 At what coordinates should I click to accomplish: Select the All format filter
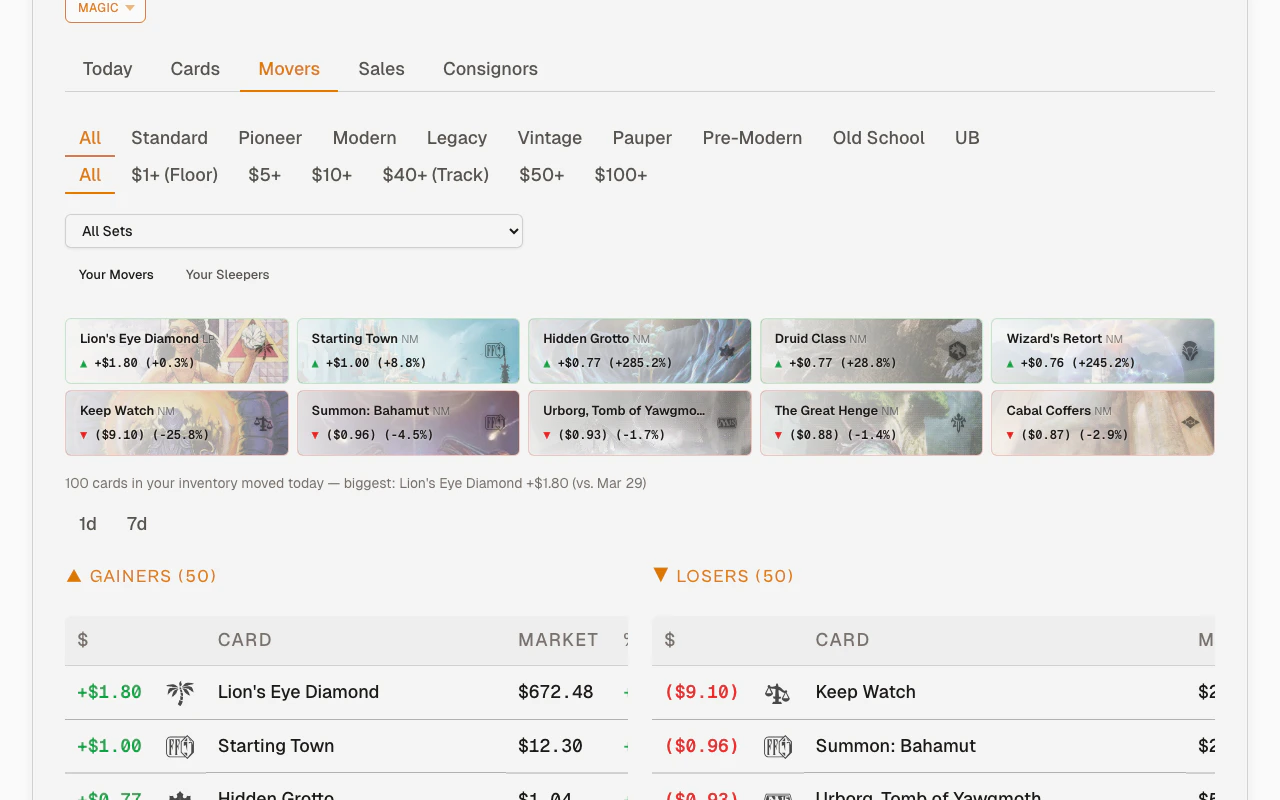click(x=90, y=138)
